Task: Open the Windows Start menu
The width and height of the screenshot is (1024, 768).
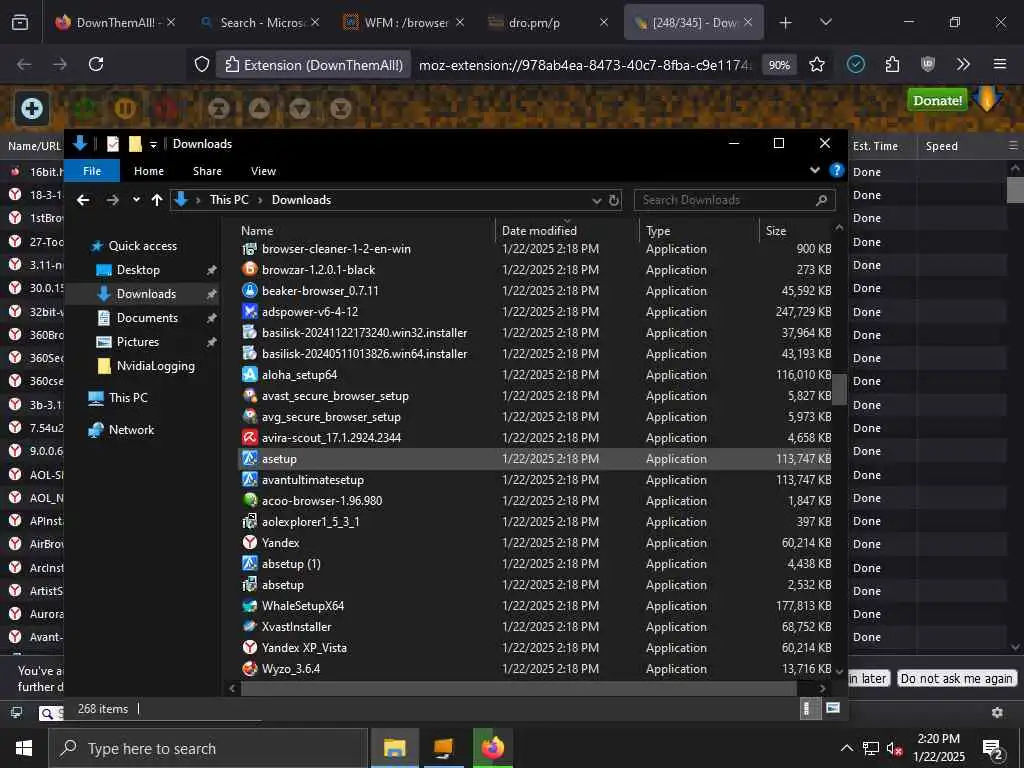Action: [x=24, y=748]
